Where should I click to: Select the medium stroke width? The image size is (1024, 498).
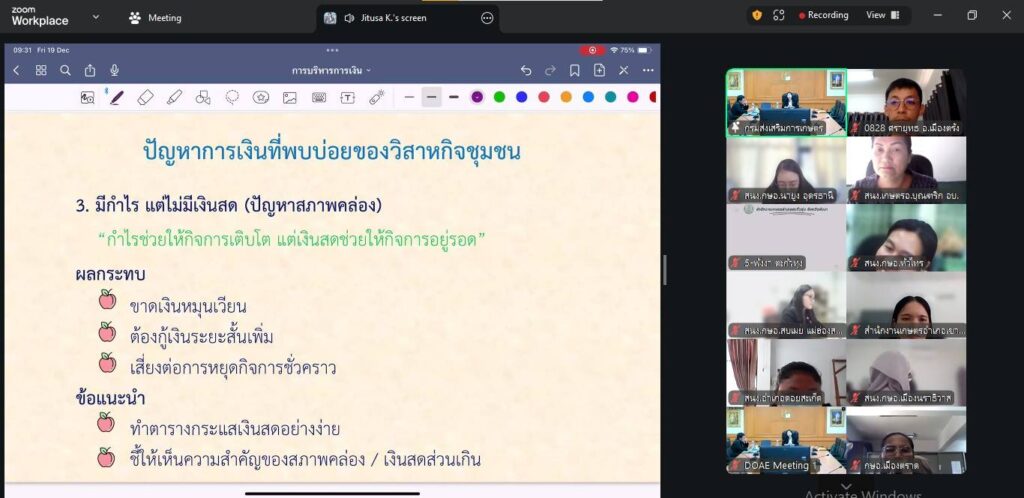(431, 97)
